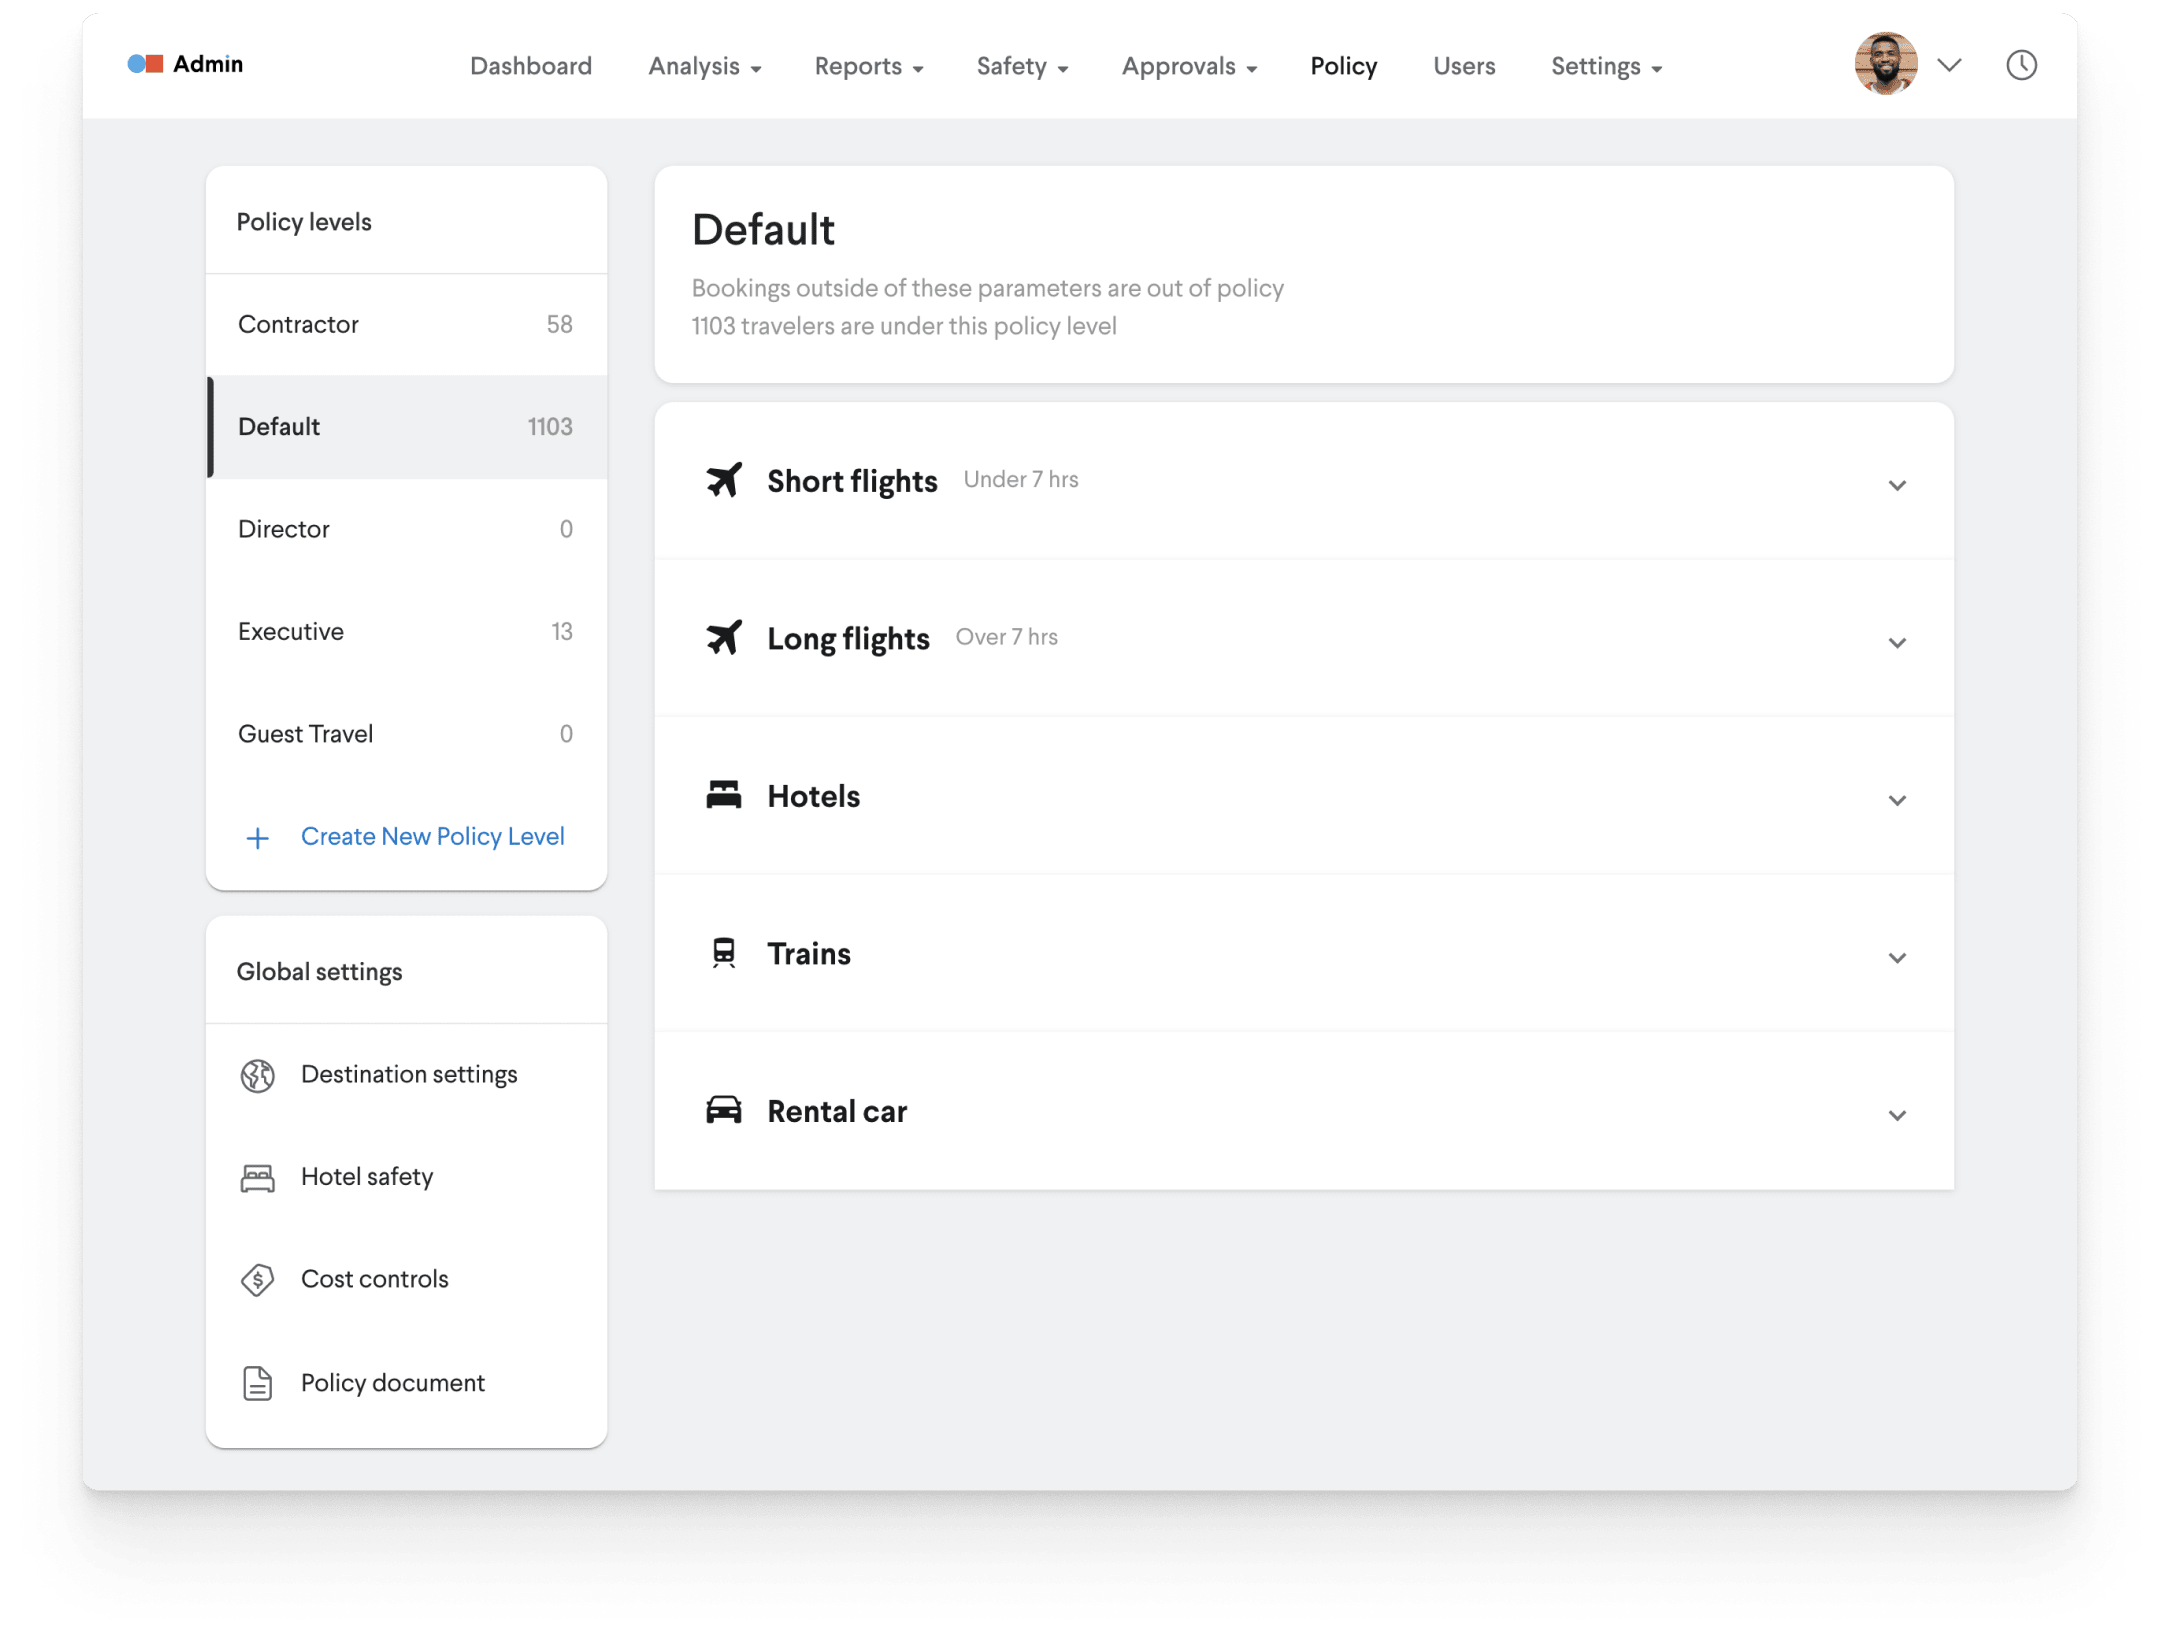The height and width of the screenshot is (1638, 2160).
Task: Click the 'Policy levels' panel heading
Action: (304, 222)
